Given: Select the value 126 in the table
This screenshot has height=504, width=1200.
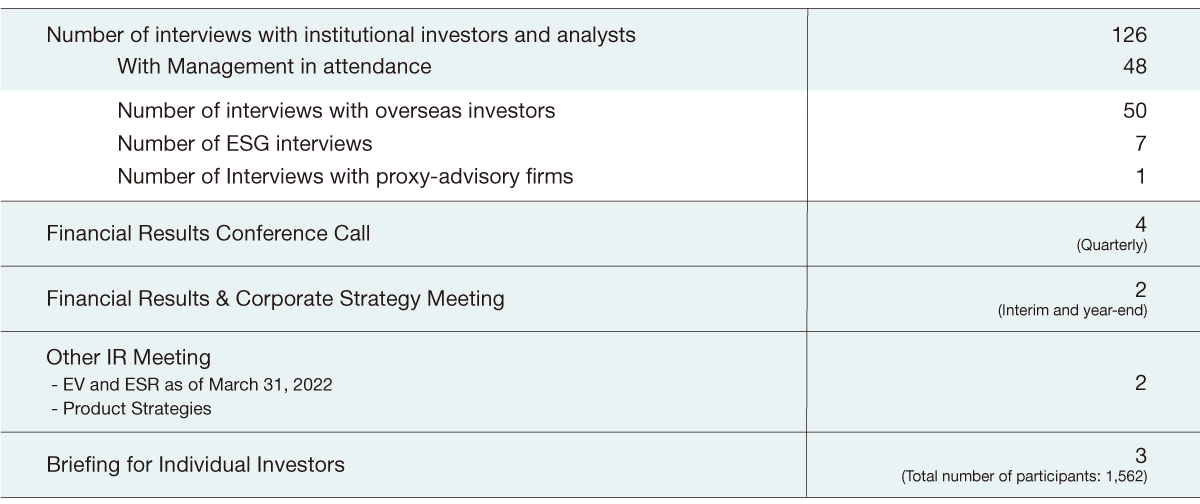Looking at the screenshot, I should 1128,35.
